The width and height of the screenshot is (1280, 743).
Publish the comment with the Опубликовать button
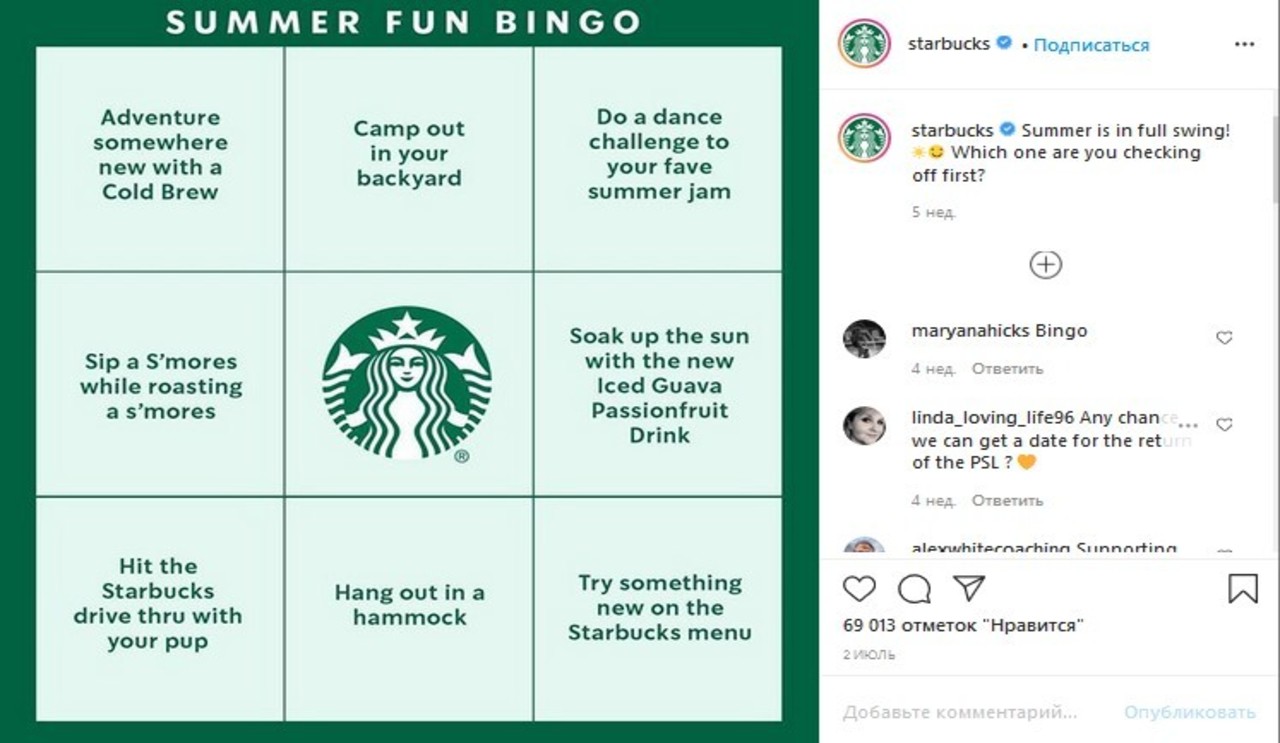pos(1190,713)
